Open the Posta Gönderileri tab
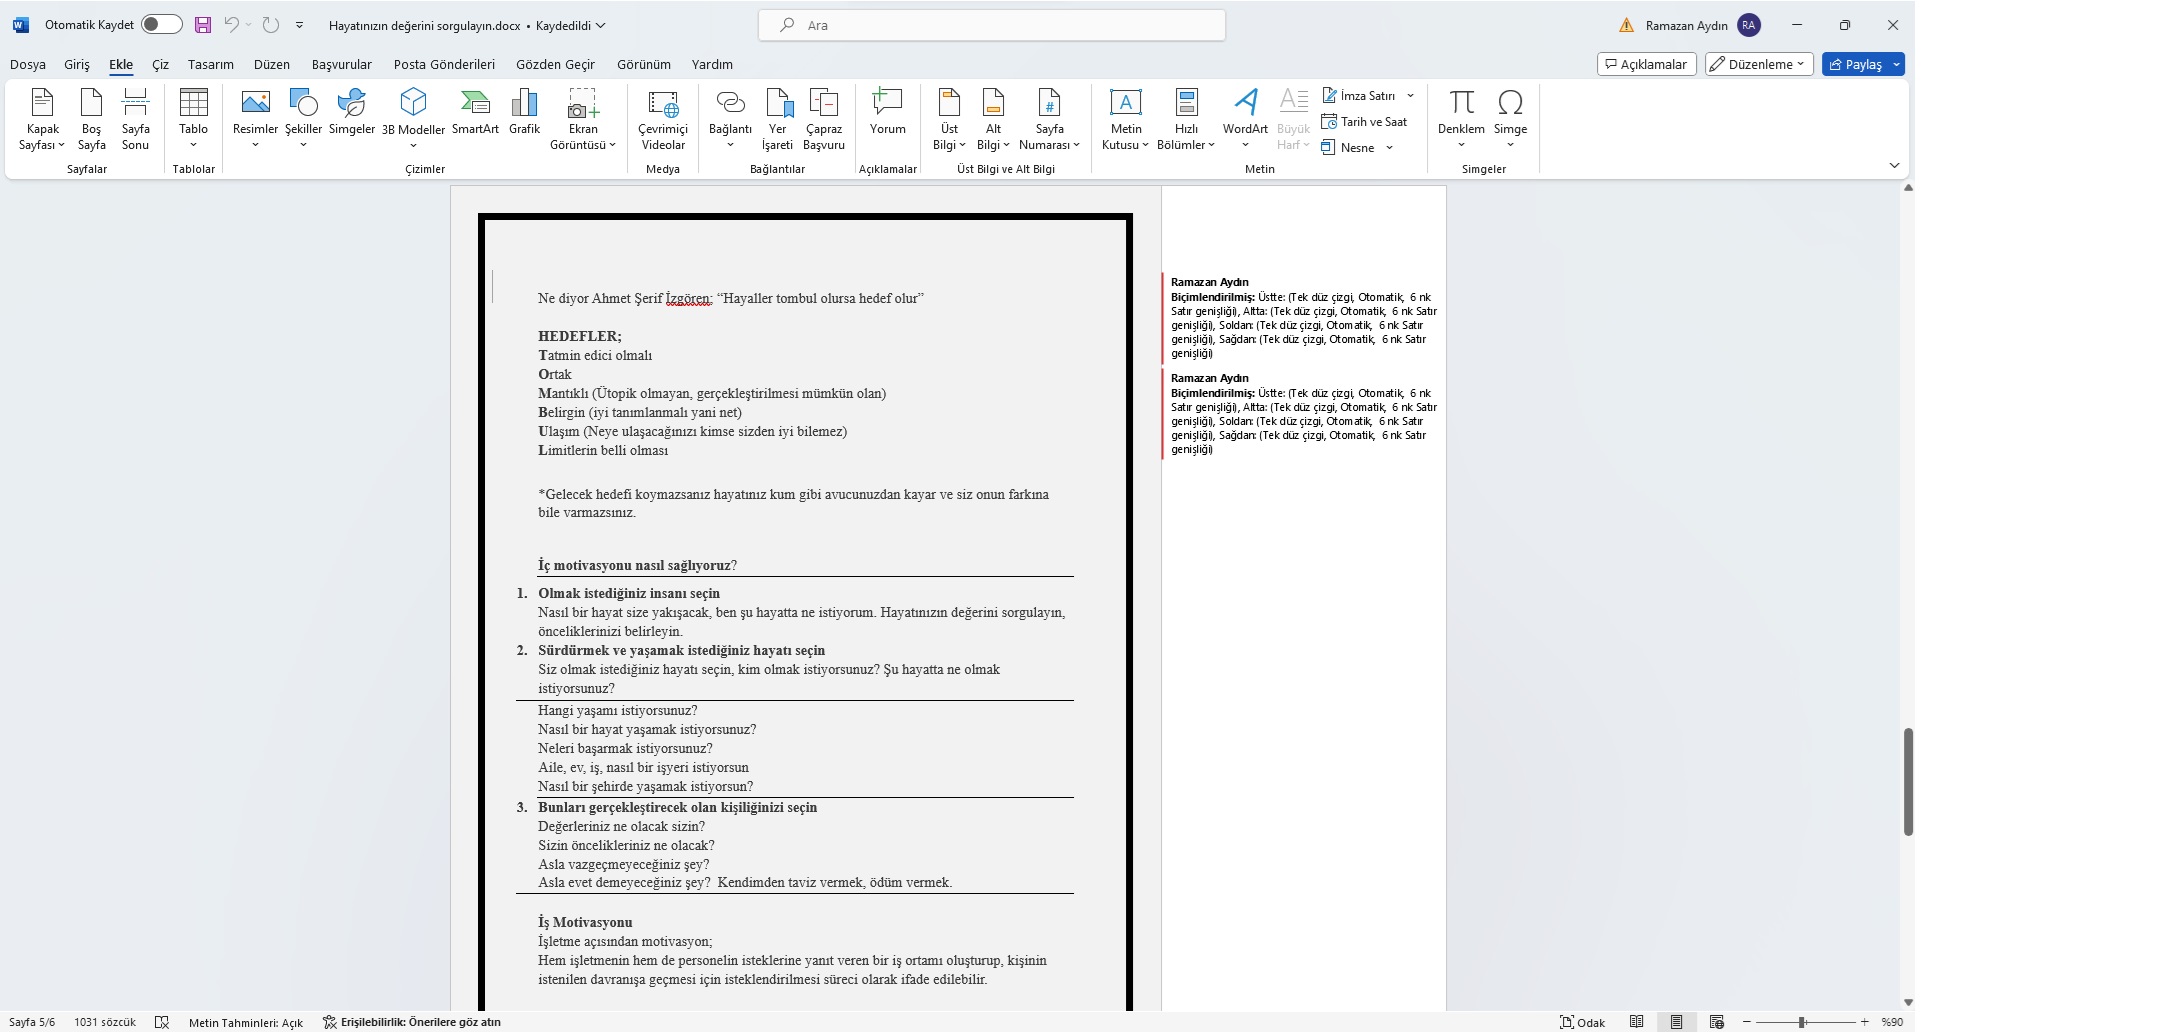This screenshot has height=1032, width=2172. click(444, 64)
